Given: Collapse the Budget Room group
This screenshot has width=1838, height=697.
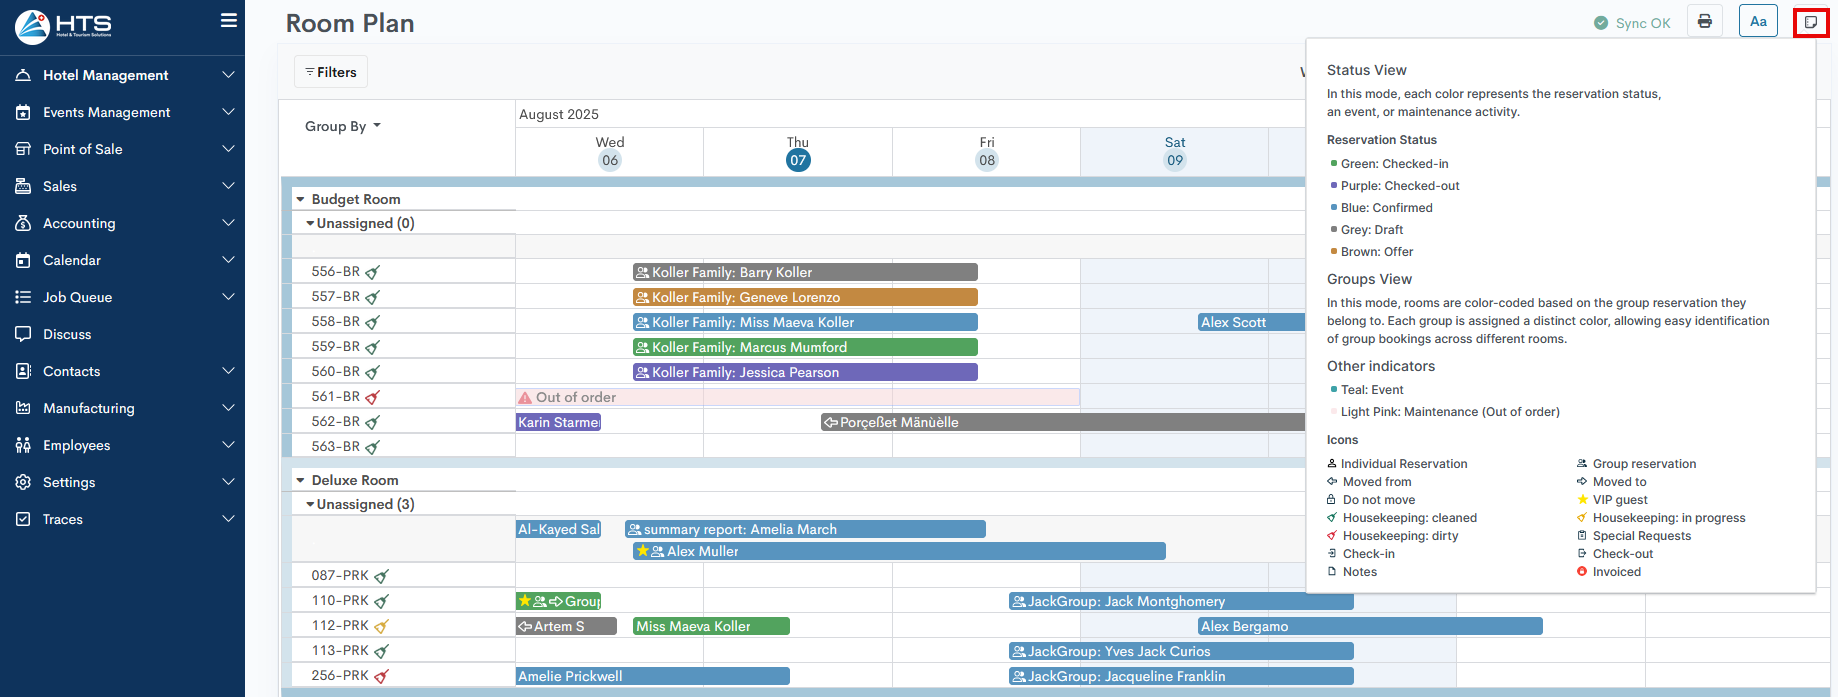Looking at the screenshot, I should point(300,200).
